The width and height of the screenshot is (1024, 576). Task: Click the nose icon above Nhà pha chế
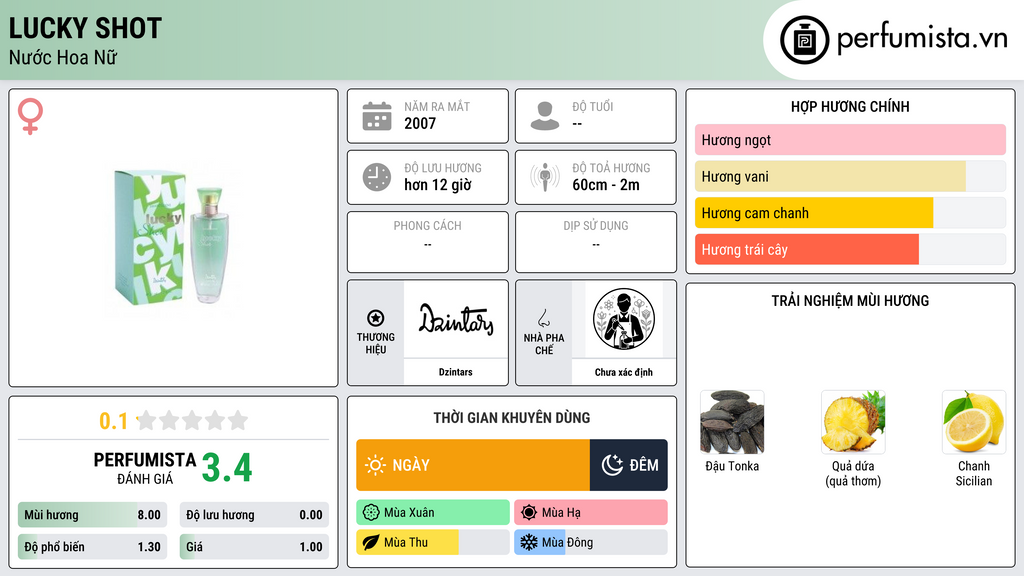[x=543, y=318]
